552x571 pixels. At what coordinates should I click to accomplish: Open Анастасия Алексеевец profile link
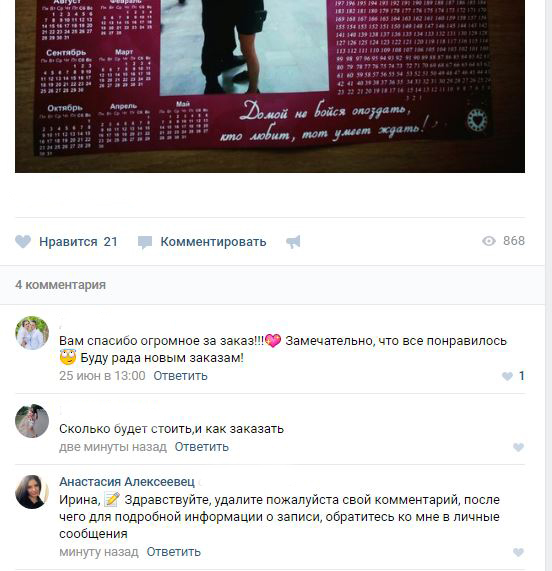coord(127,481)
